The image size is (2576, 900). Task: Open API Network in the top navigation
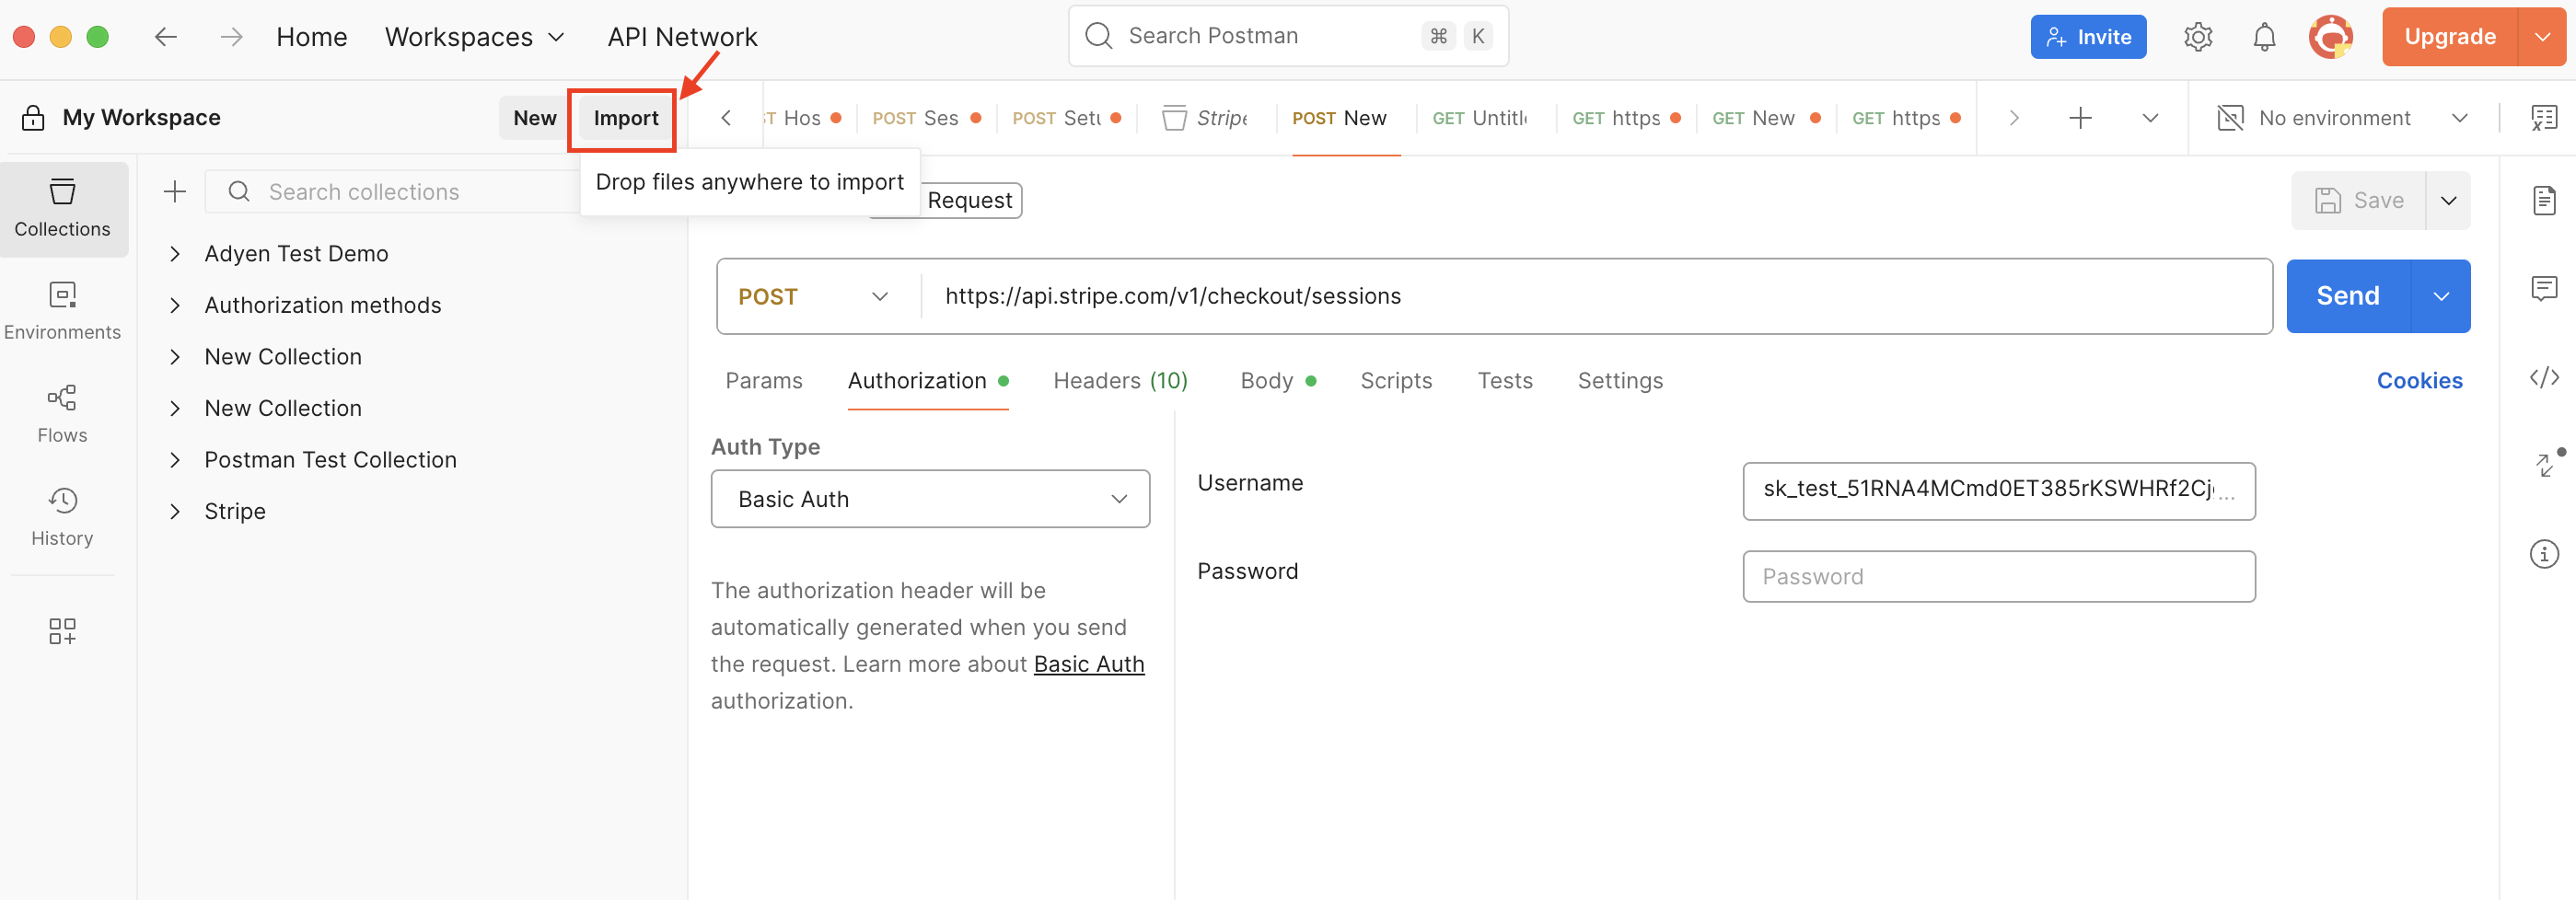[682, 37]
